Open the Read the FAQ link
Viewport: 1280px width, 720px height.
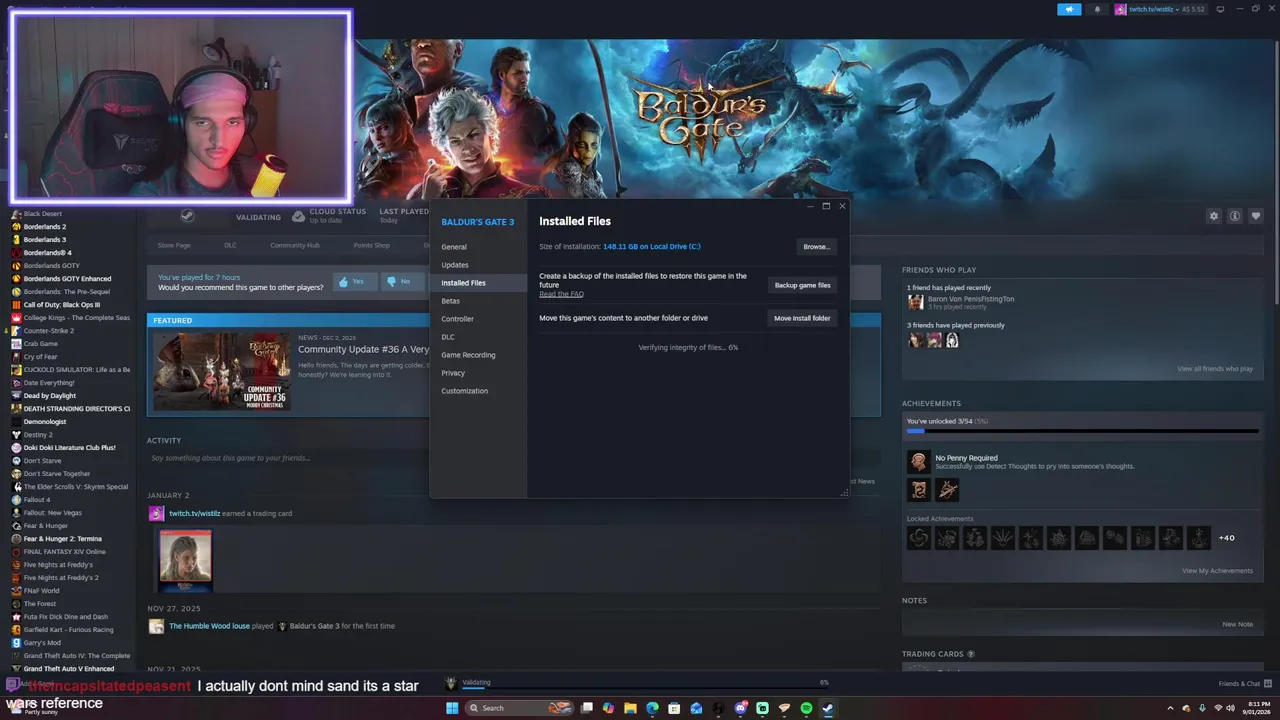(x=561, y=294)
